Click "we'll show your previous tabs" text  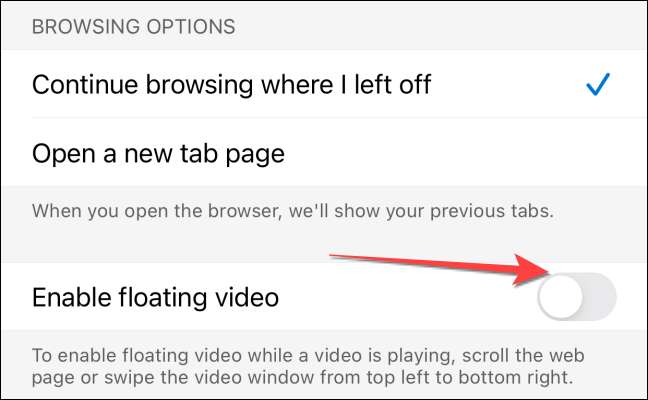pyautogui.click(x=421, y=211)
